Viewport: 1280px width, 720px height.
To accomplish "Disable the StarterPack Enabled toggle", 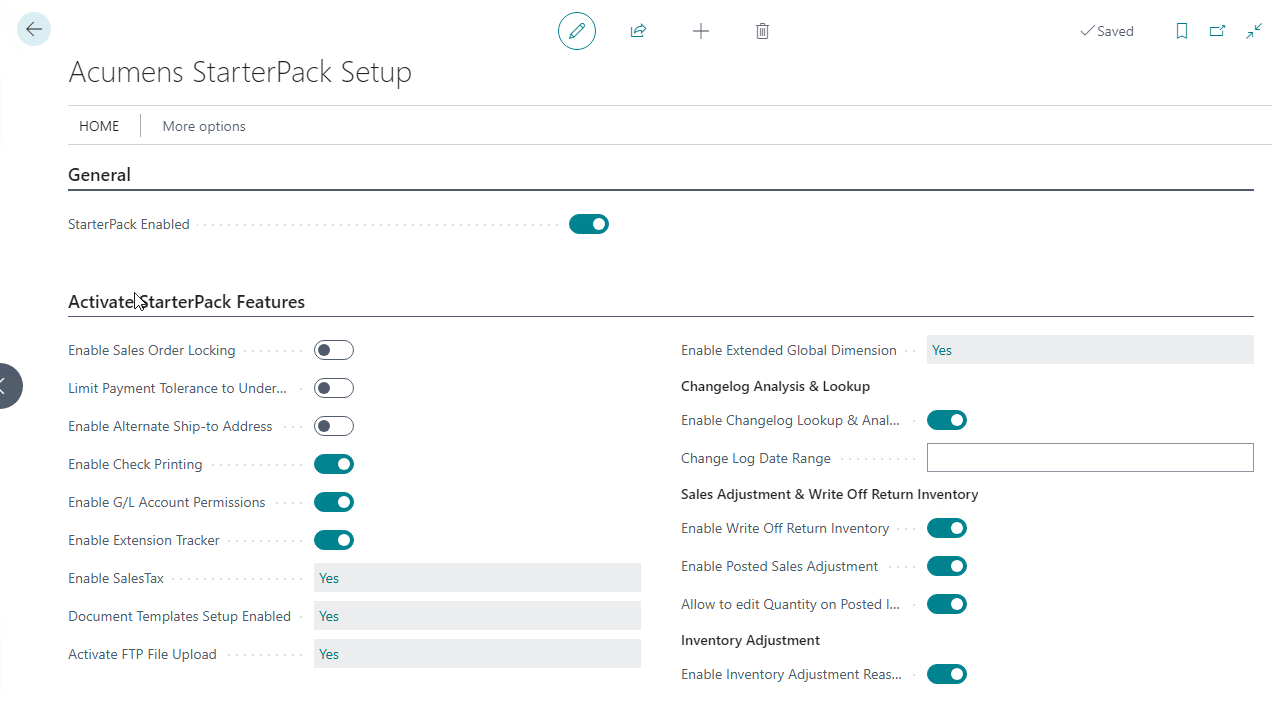I will (589, 224).
